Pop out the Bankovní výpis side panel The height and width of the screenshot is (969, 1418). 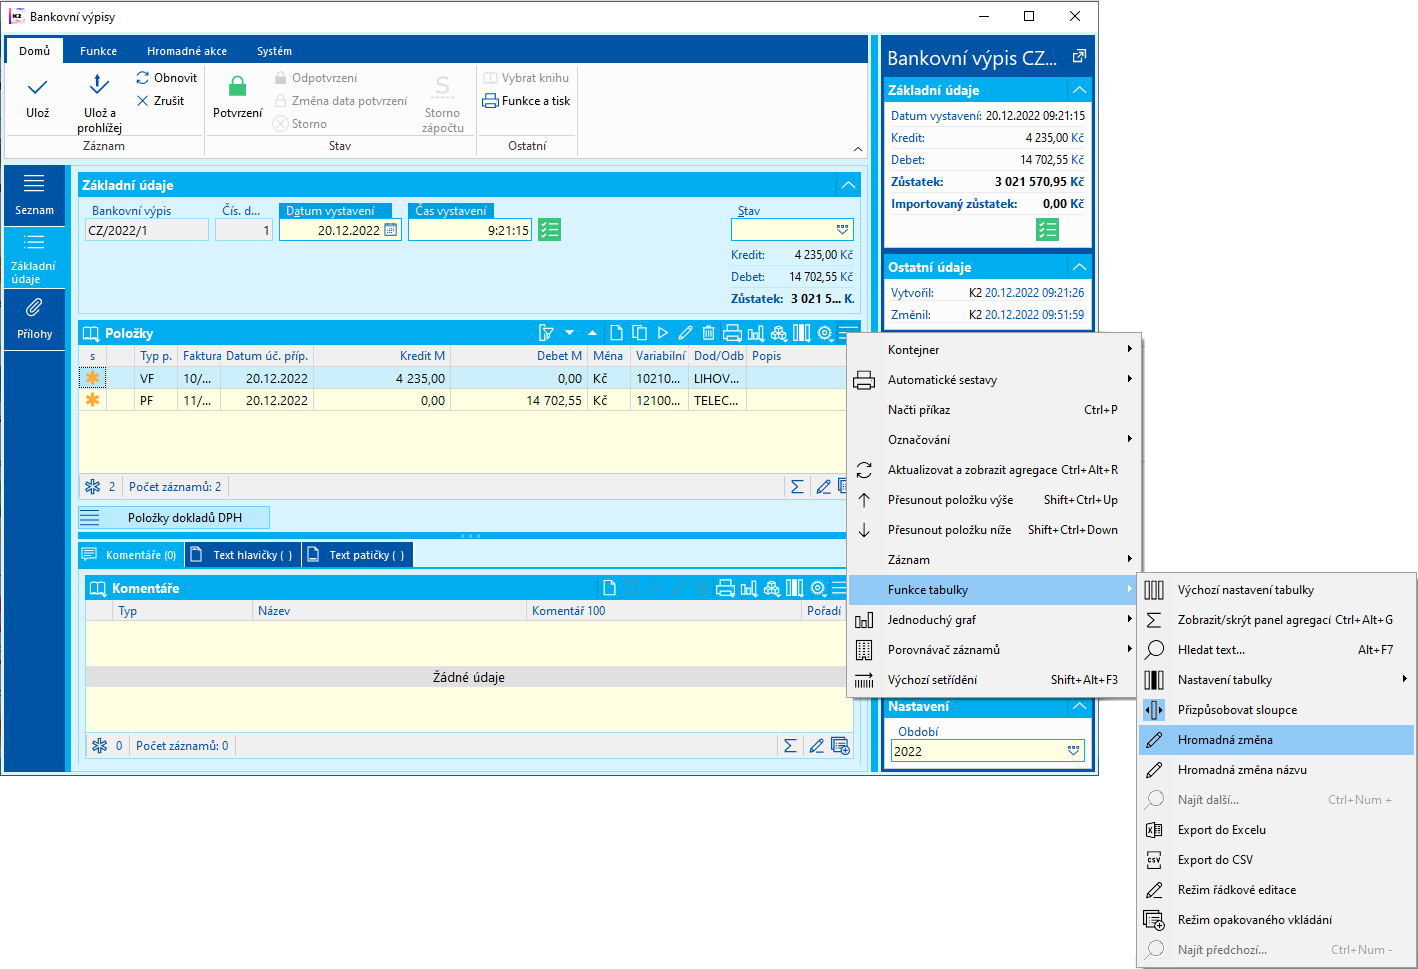tap(1079, 57)
